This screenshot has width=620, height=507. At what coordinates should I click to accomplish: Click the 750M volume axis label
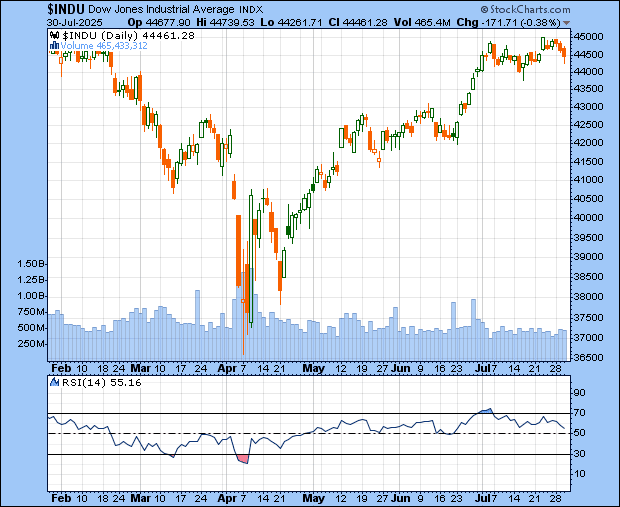click(x=31, y=312)
